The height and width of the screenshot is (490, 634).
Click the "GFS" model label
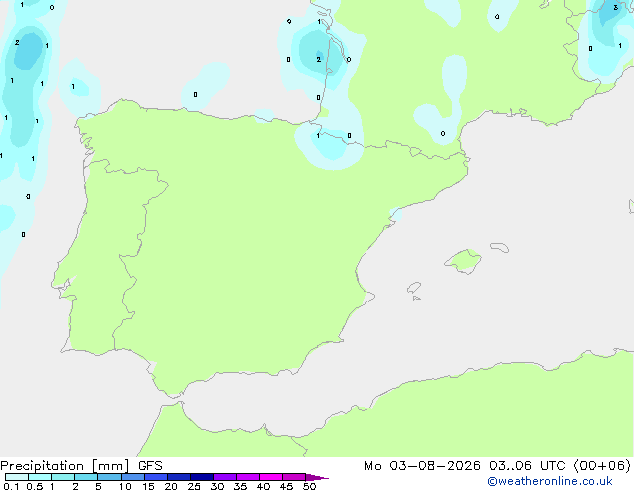150,466
